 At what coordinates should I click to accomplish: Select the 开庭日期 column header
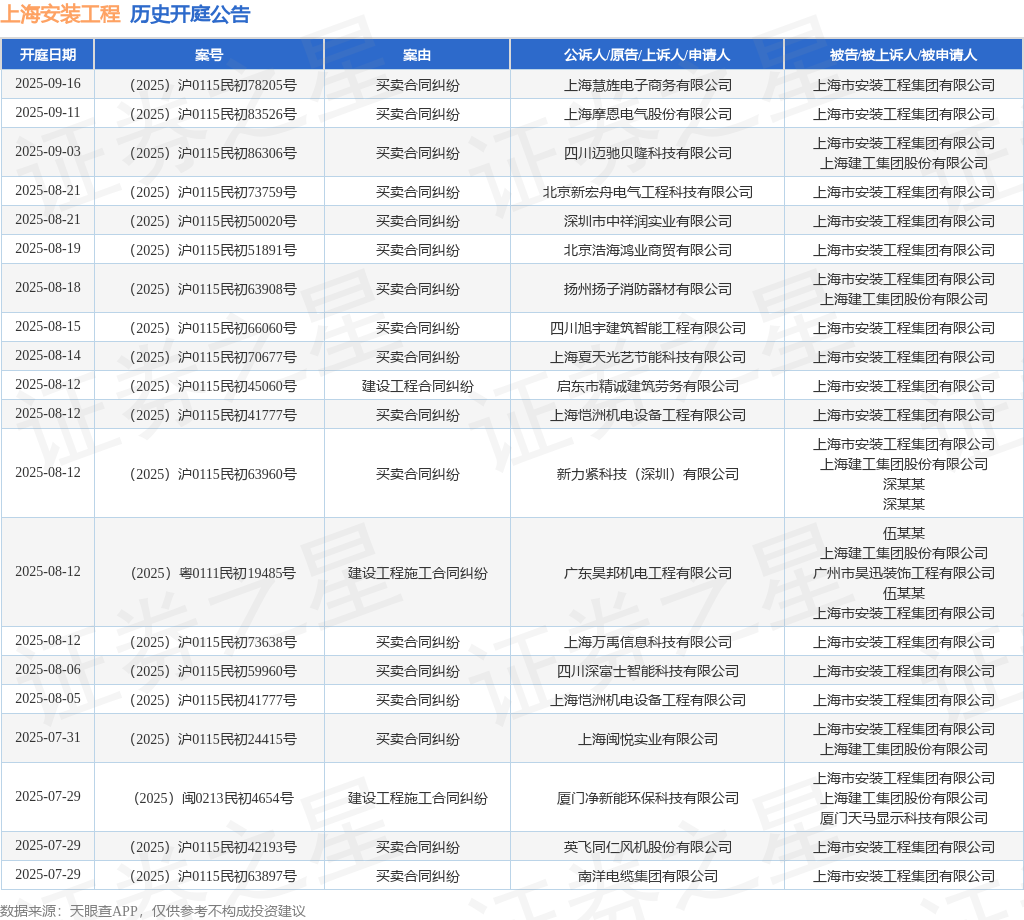click(x=48, y=55)
